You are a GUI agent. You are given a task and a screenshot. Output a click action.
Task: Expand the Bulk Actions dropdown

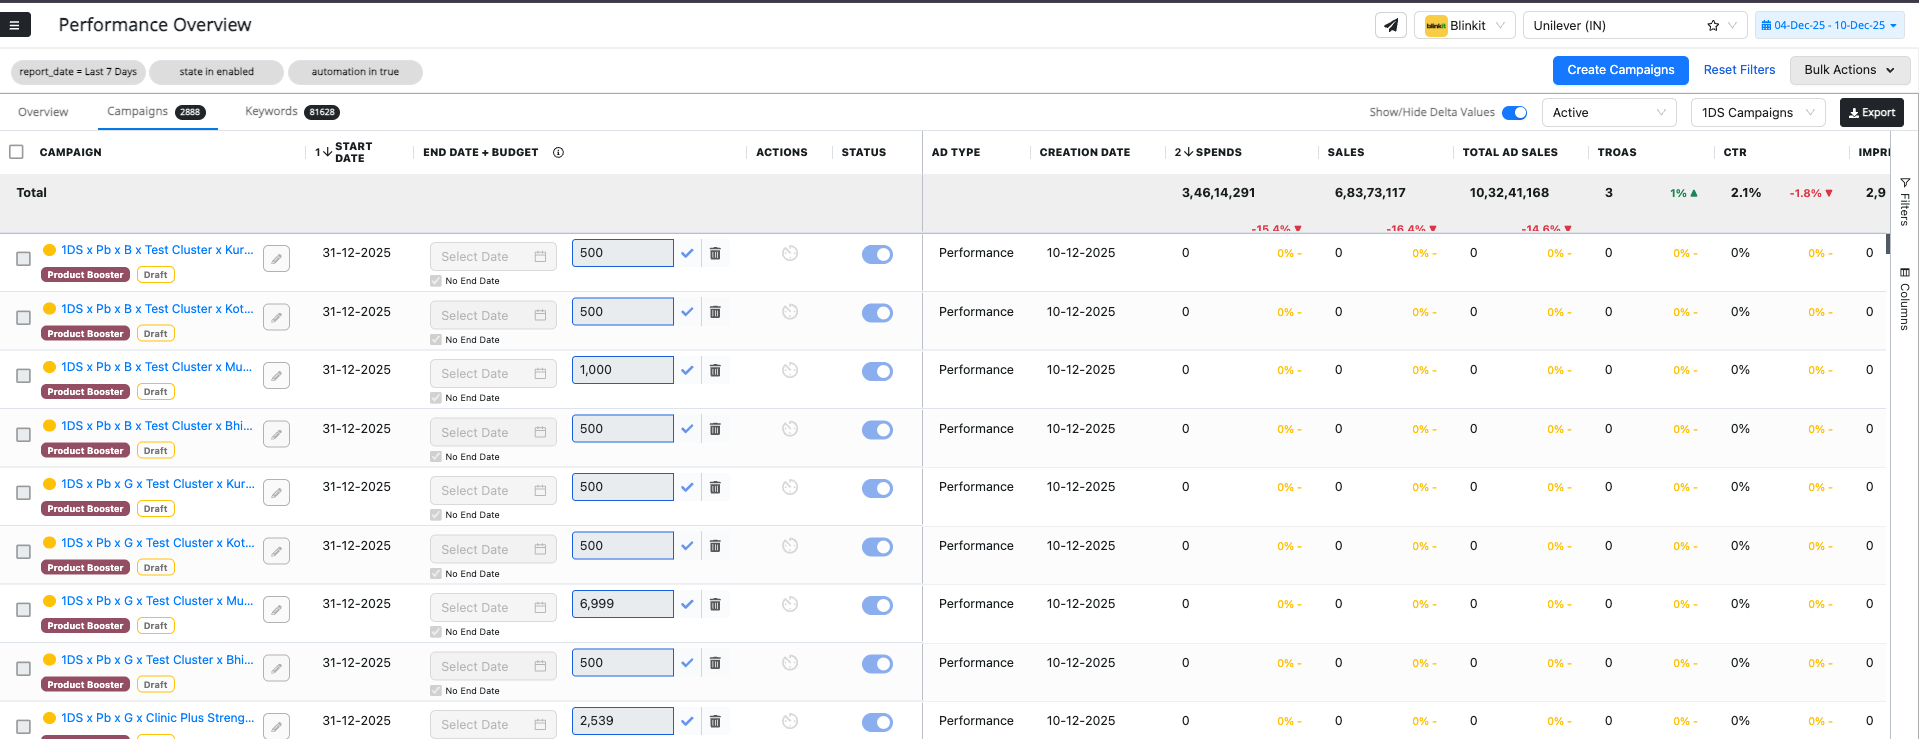point(1849,70)
